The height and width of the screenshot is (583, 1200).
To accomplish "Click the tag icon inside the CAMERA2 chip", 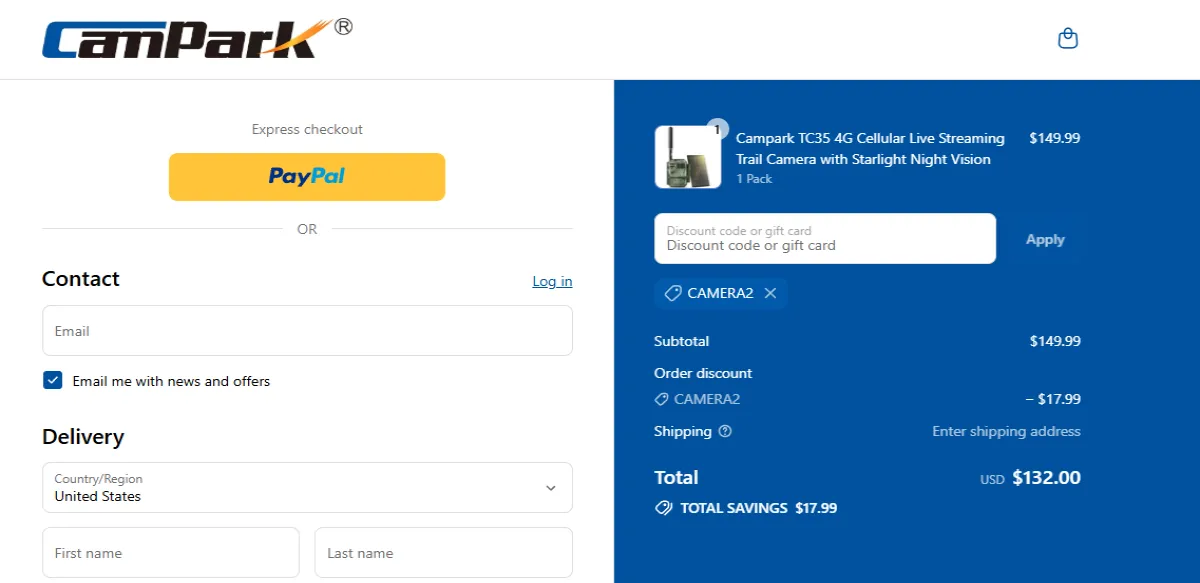I will coord(672,293).
